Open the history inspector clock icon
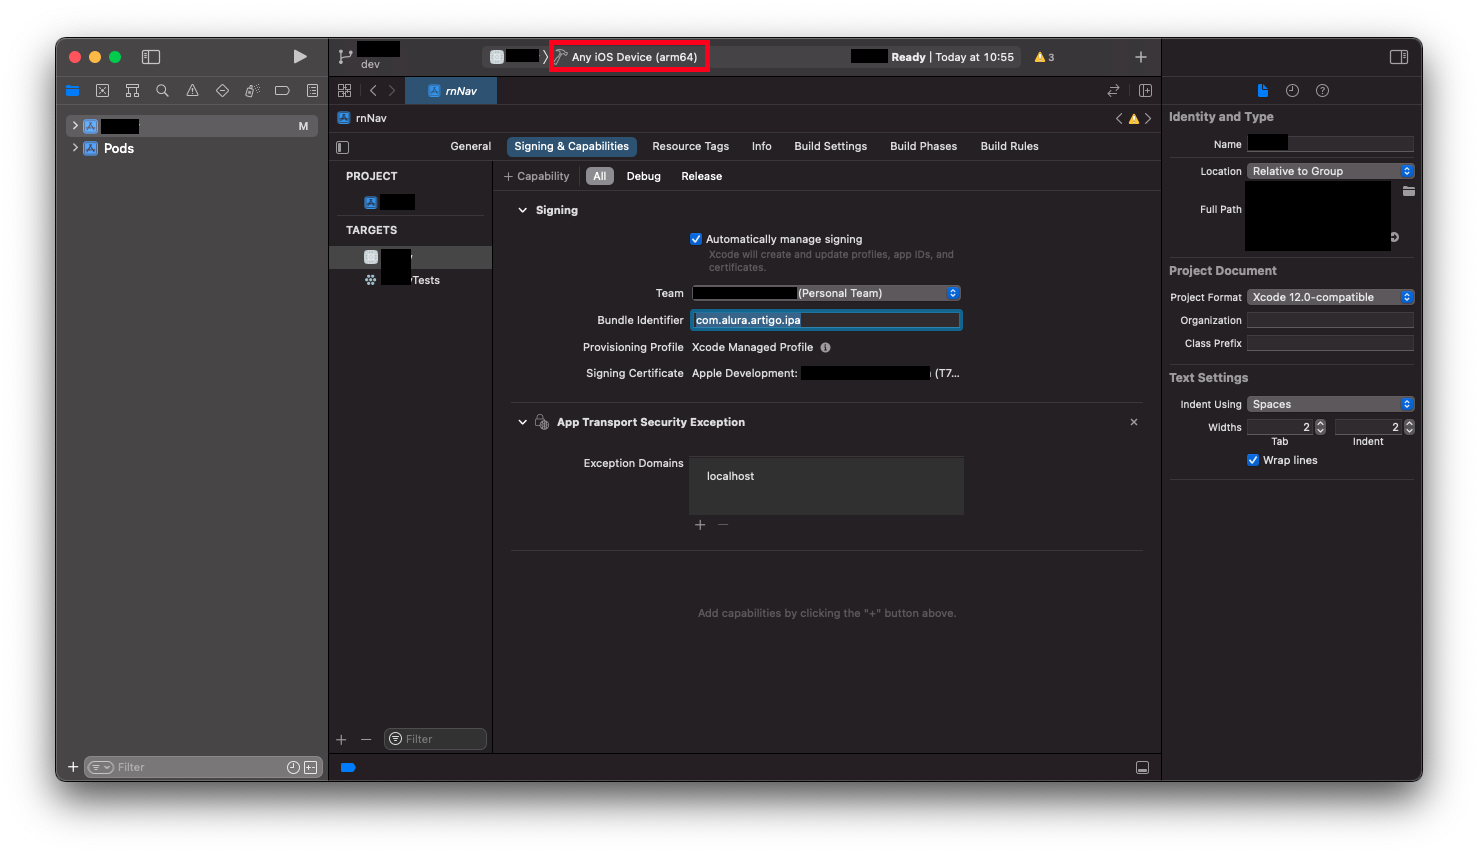This screenshot has width=1478, height=855. [1292, 91]
